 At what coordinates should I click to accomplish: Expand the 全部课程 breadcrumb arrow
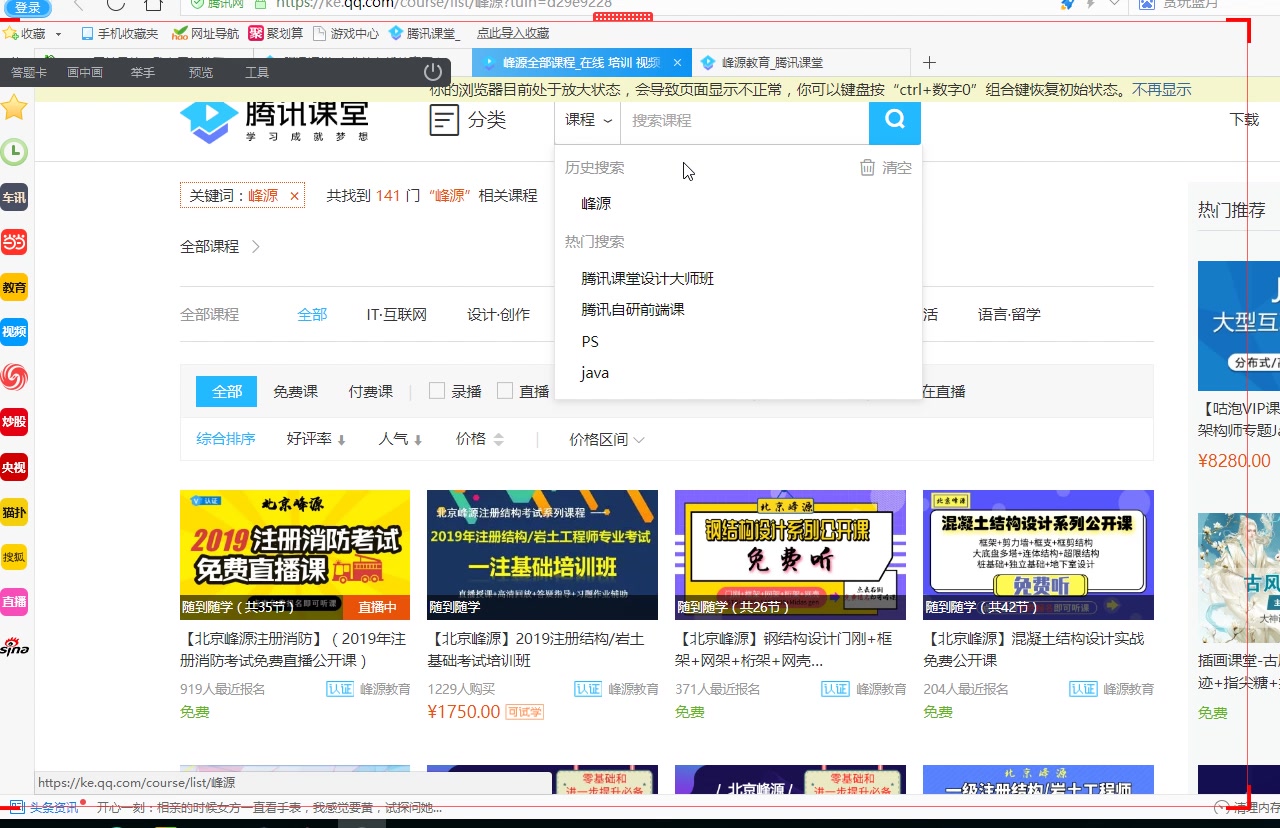pyautogui.click(x=256, y=246)
